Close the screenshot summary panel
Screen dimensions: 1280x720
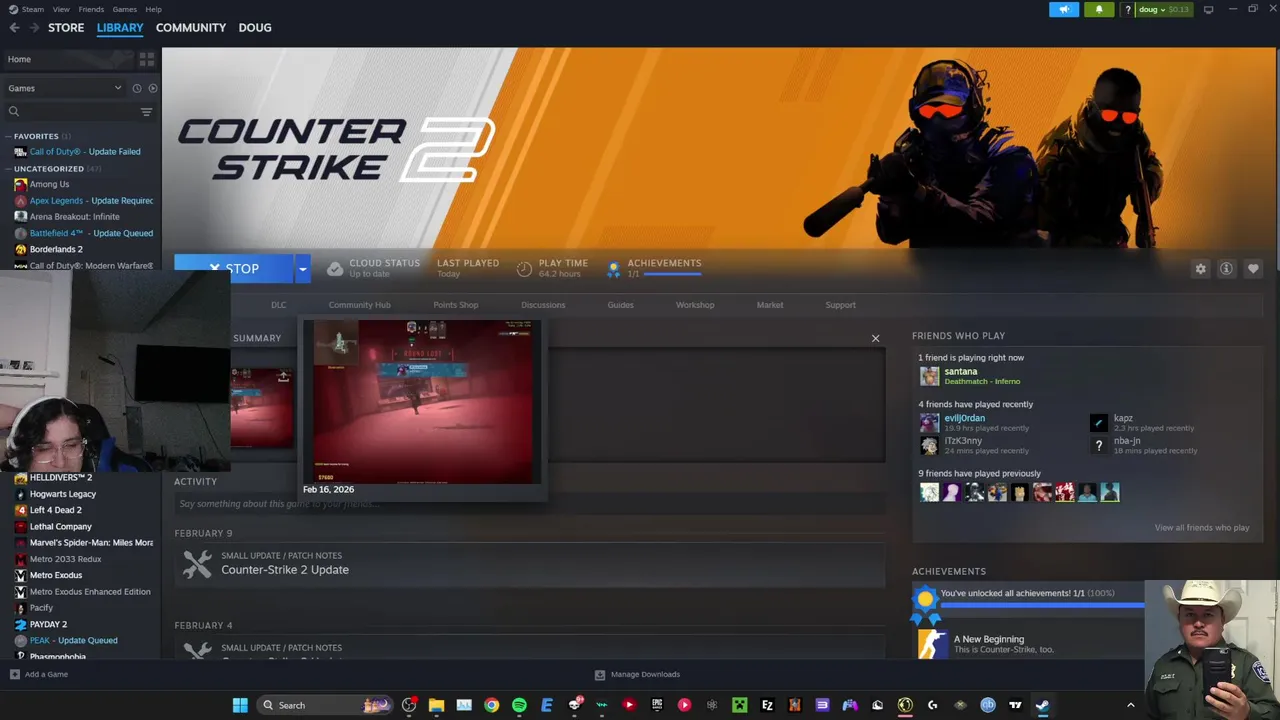click(x=875, y=339)
